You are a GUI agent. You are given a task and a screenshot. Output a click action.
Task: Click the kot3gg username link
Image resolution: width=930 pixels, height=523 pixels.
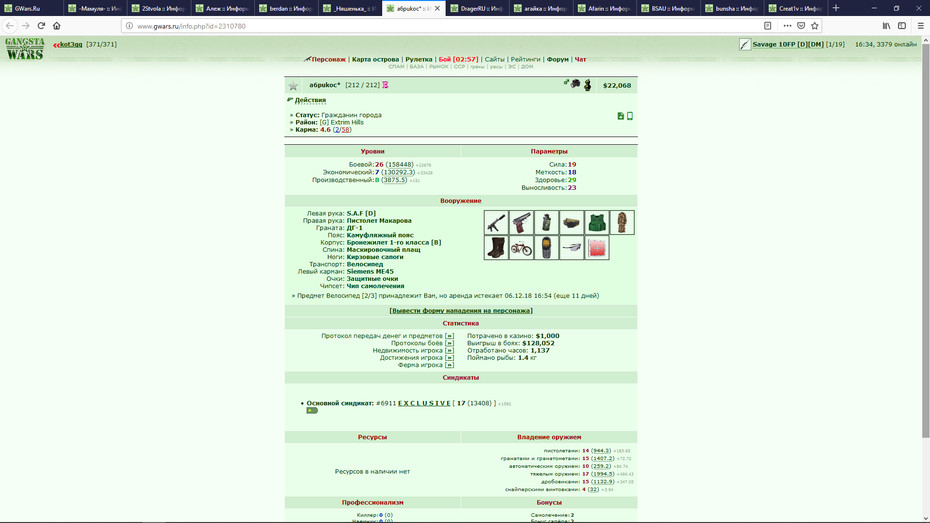[x=71, y=44]
